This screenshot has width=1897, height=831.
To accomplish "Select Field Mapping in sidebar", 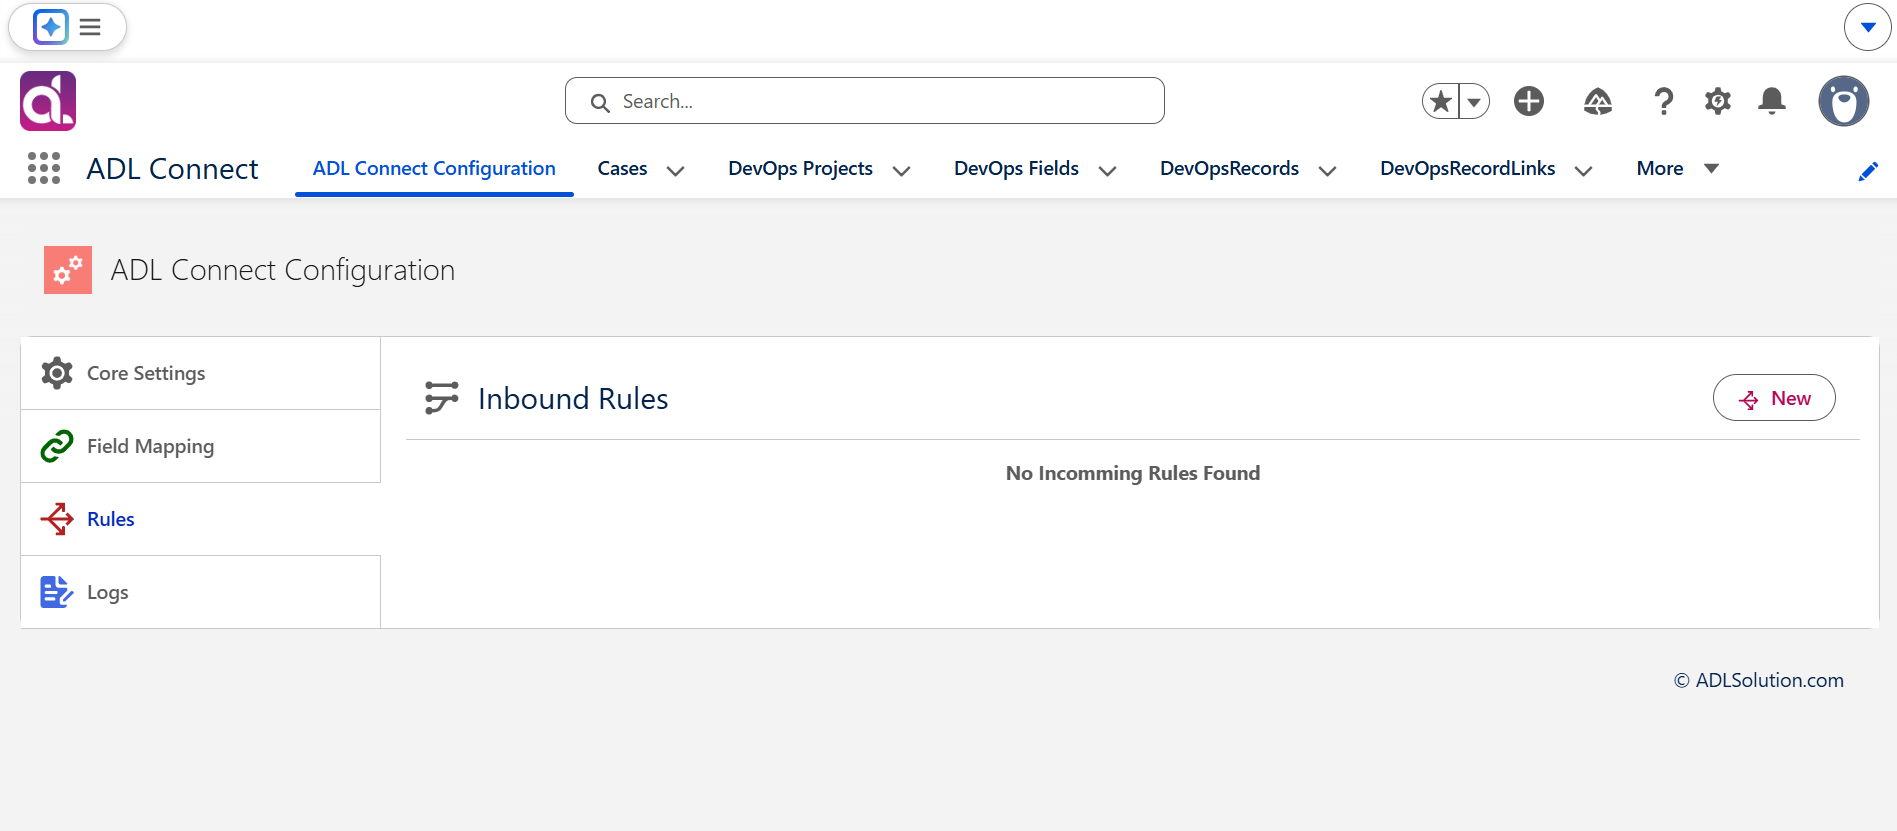I will pyautogui.click(x=200, y=446).
